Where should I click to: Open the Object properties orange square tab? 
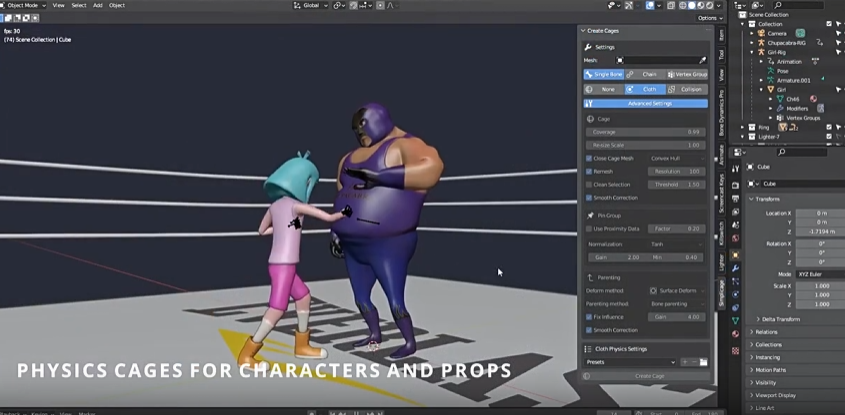point(735,254)
